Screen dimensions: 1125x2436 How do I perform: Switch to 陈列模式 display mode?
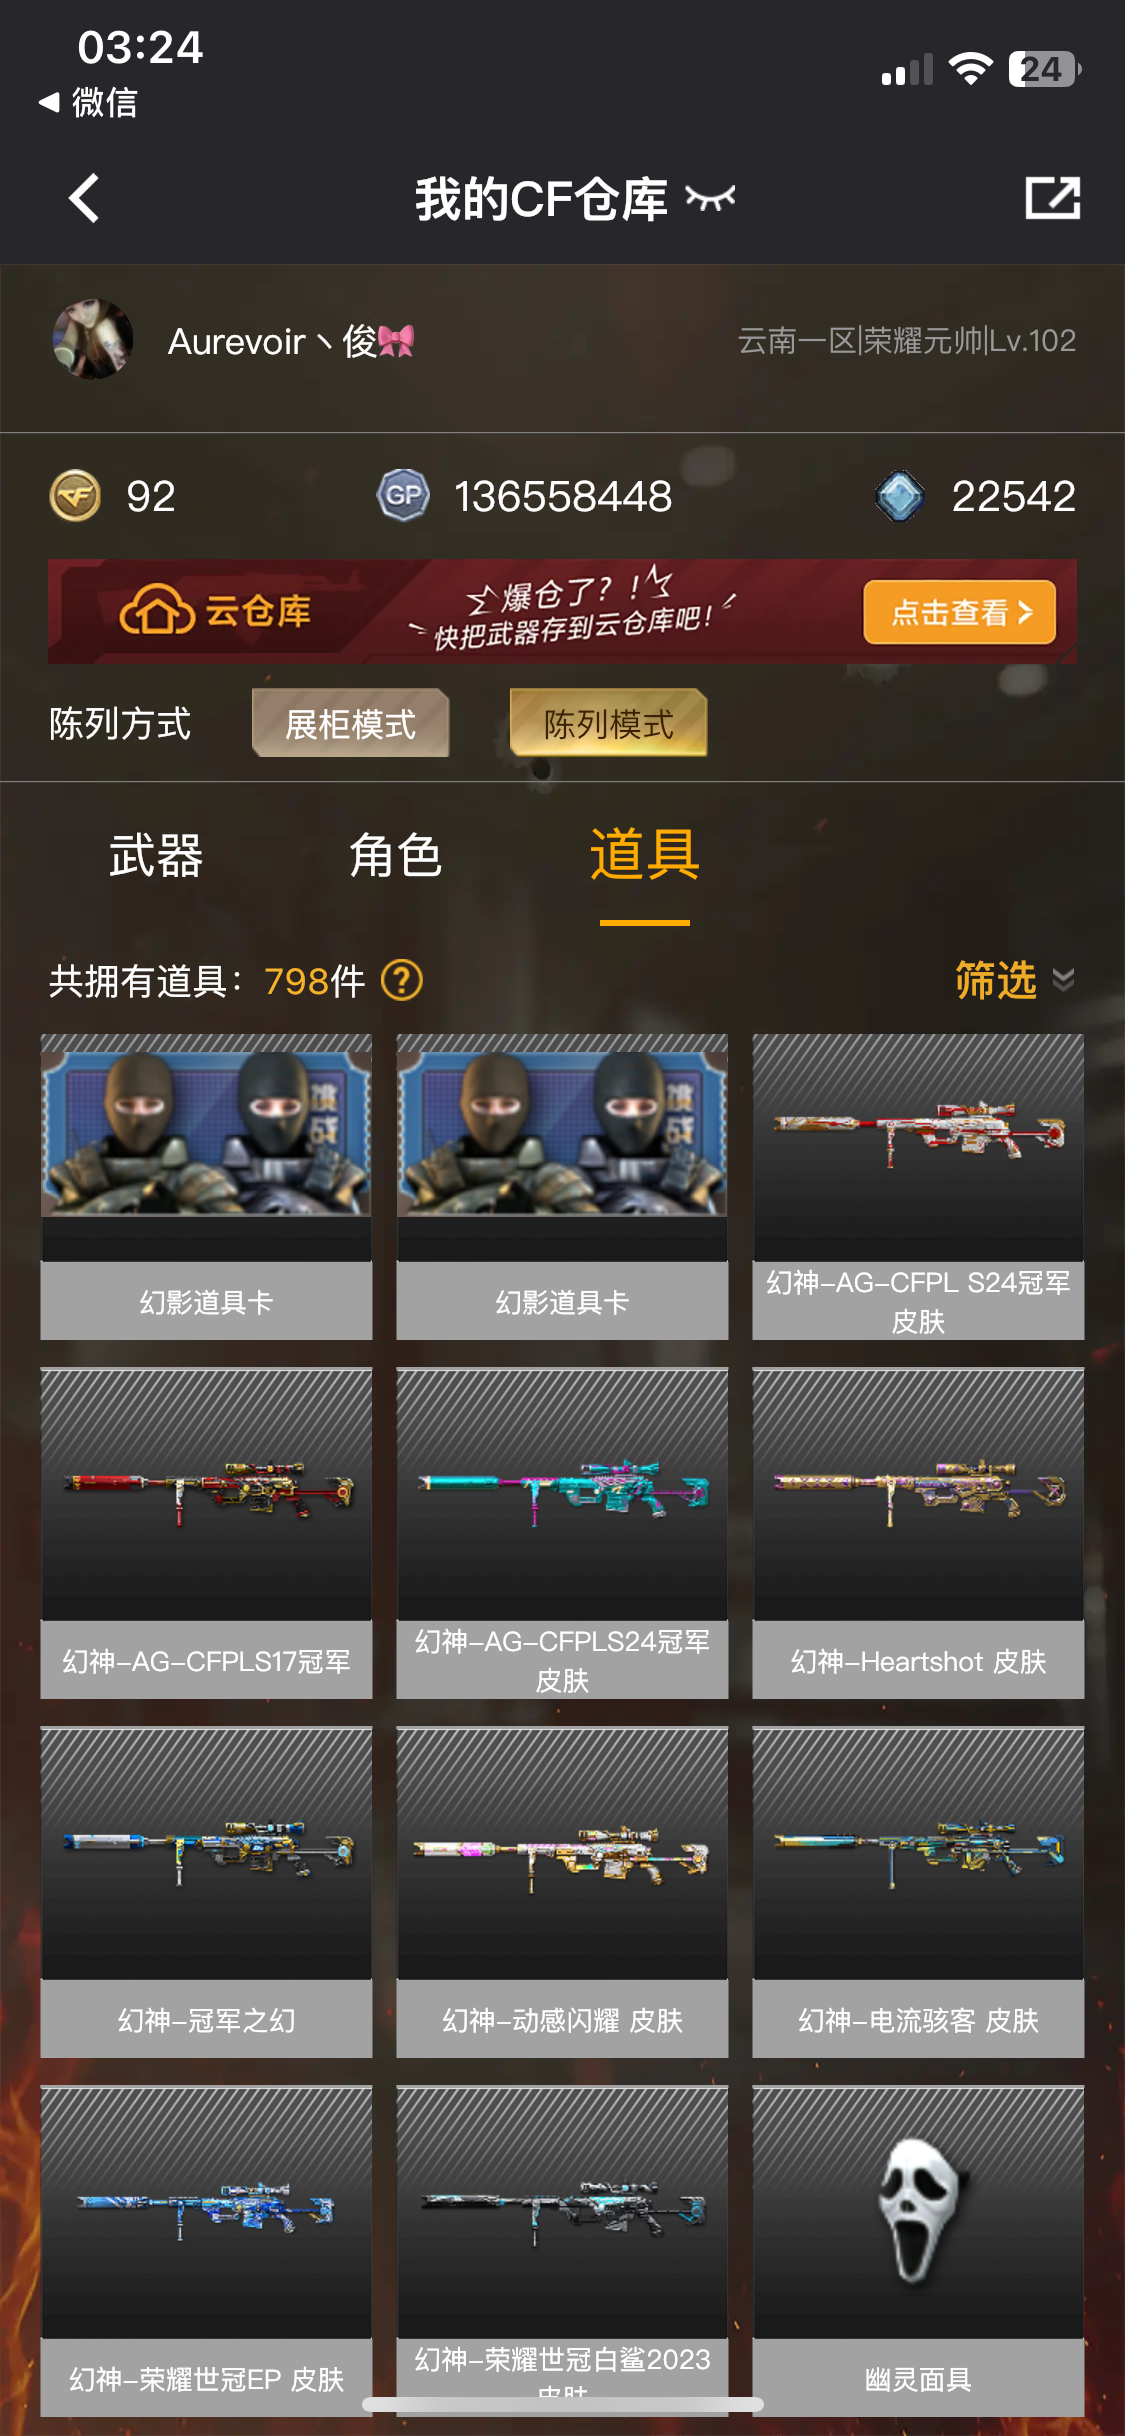point(608,723)
